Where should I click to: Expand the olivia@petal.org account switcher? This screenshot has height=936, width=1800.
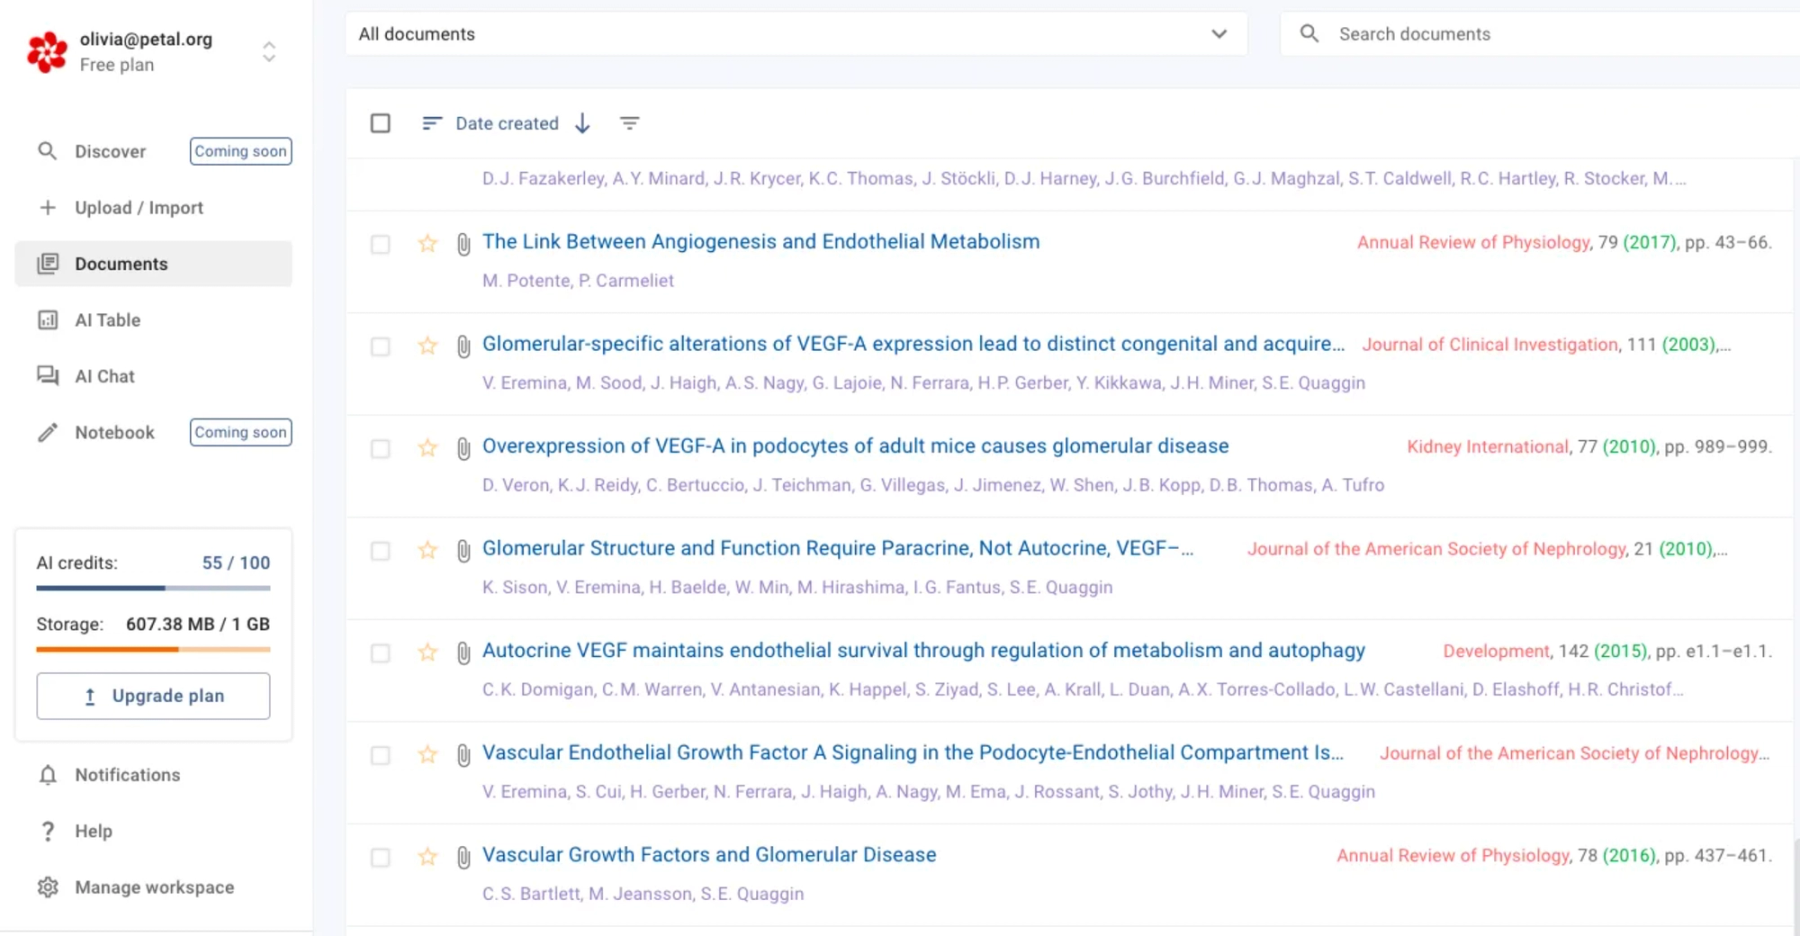point(269,52)
